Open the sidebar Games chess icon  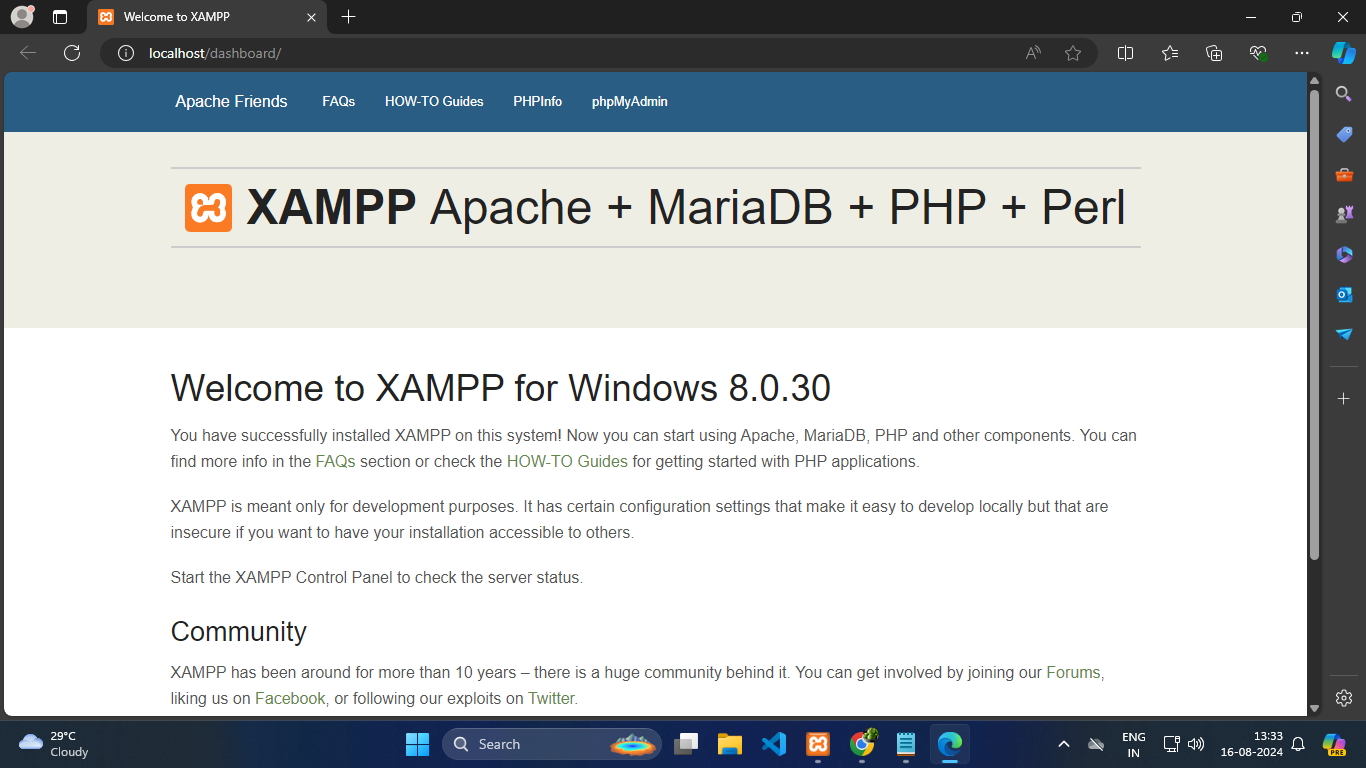[1344, 214]
